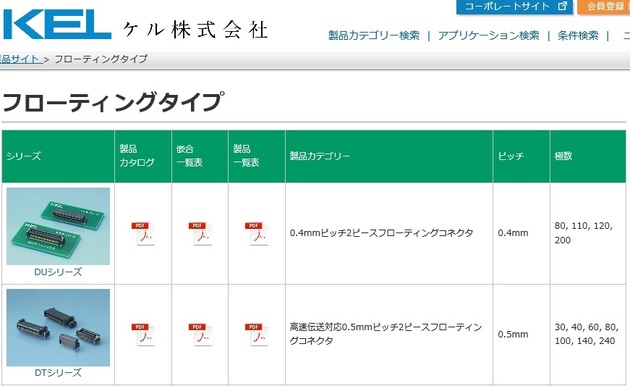Open the DU series mating list PDF

point(200,233)
